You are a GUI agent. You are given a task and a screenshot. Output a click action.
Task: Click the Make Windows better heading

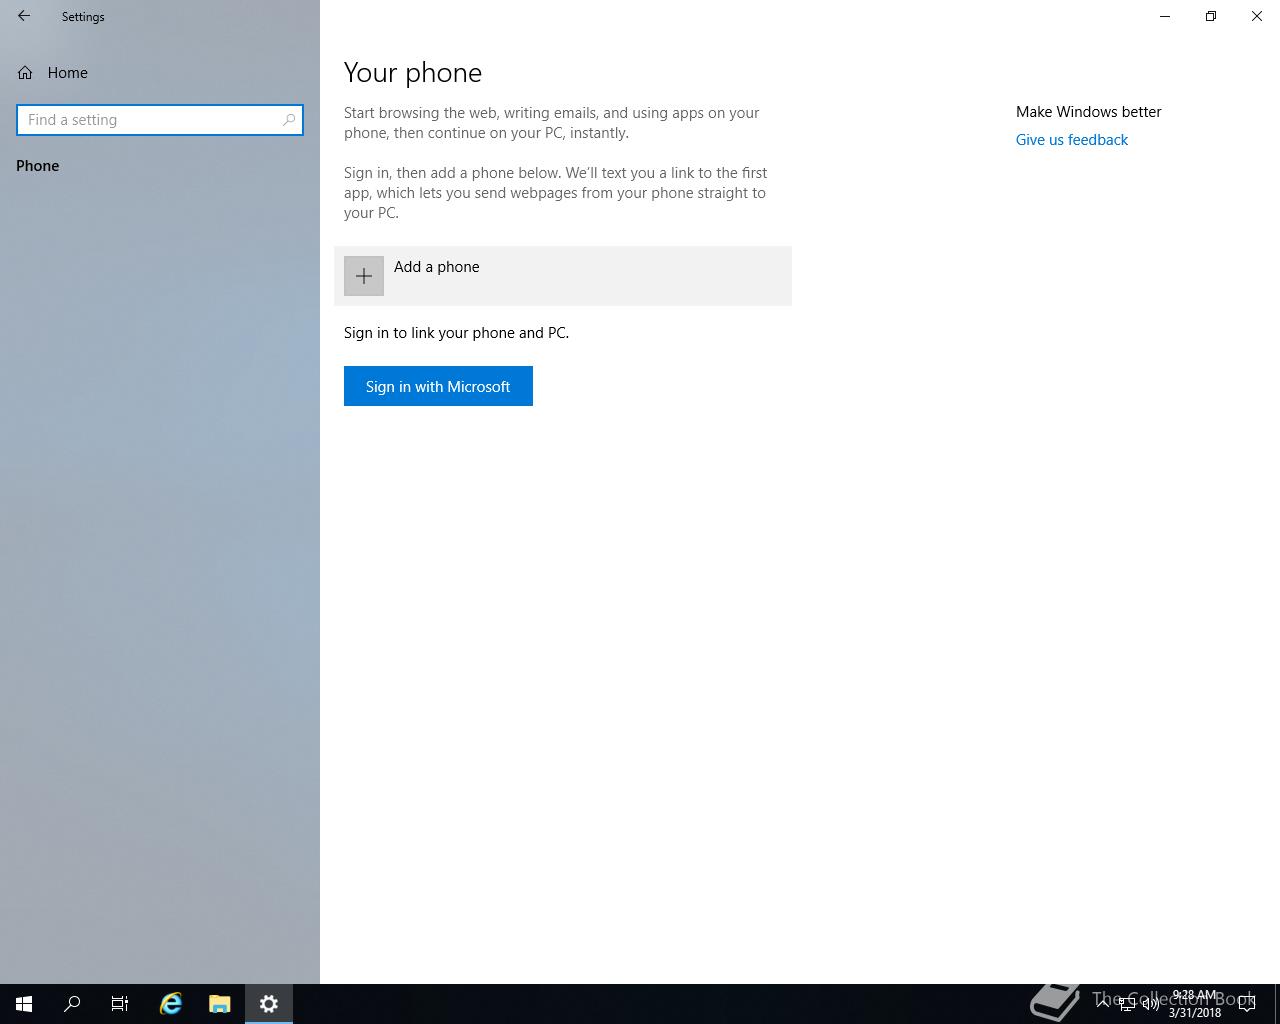(1089, 112)
